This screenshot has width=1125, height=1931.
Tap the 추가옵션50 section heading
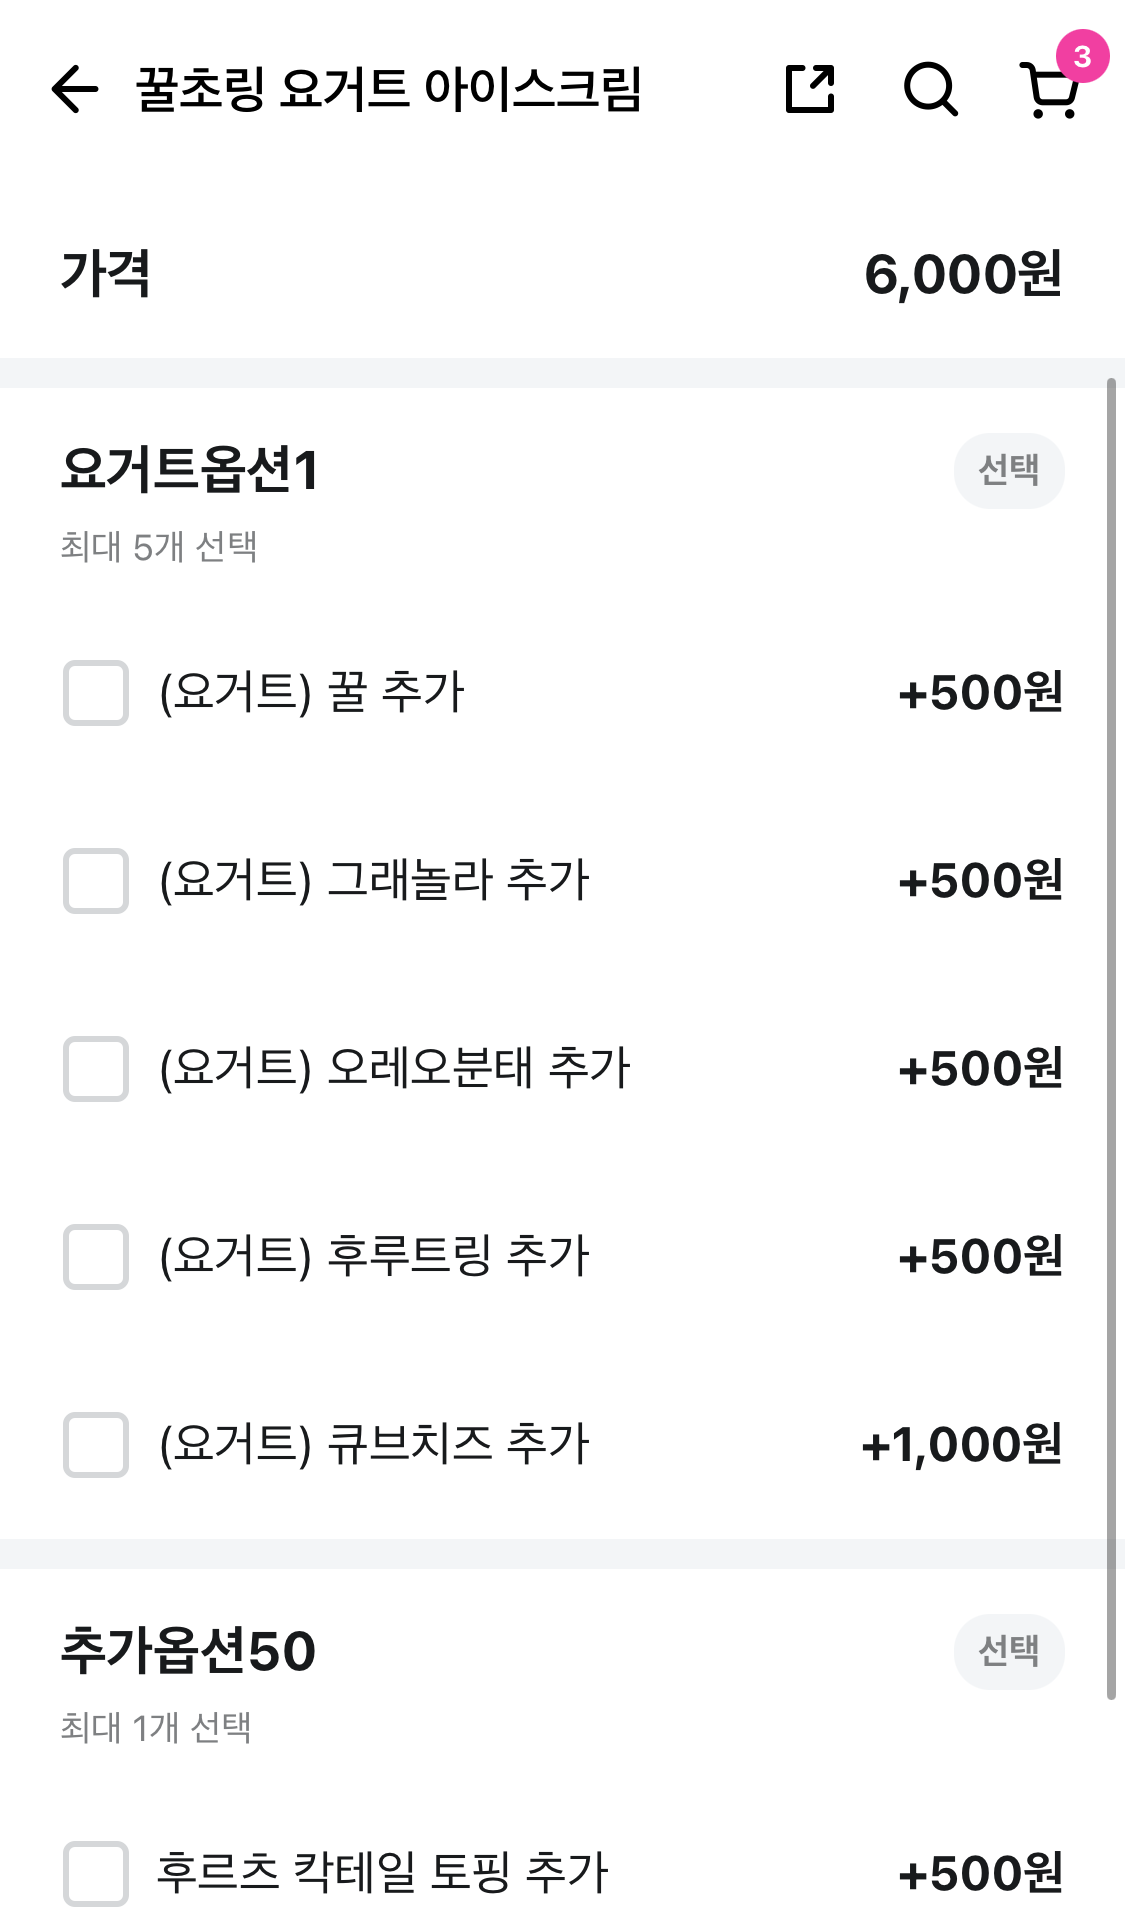point(188,1651)
